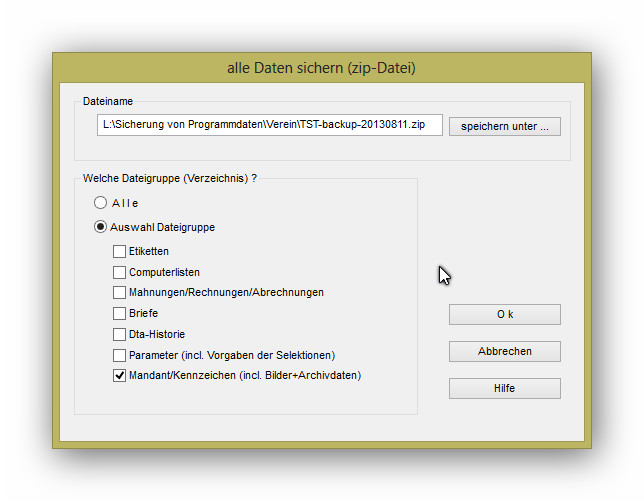Toggle the Briefe checkbox

click(120, 314)
